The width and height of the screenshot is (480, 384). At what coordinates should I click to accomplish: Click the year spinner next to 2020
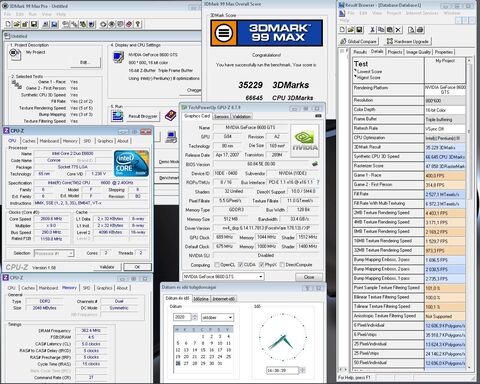(195, 317)
